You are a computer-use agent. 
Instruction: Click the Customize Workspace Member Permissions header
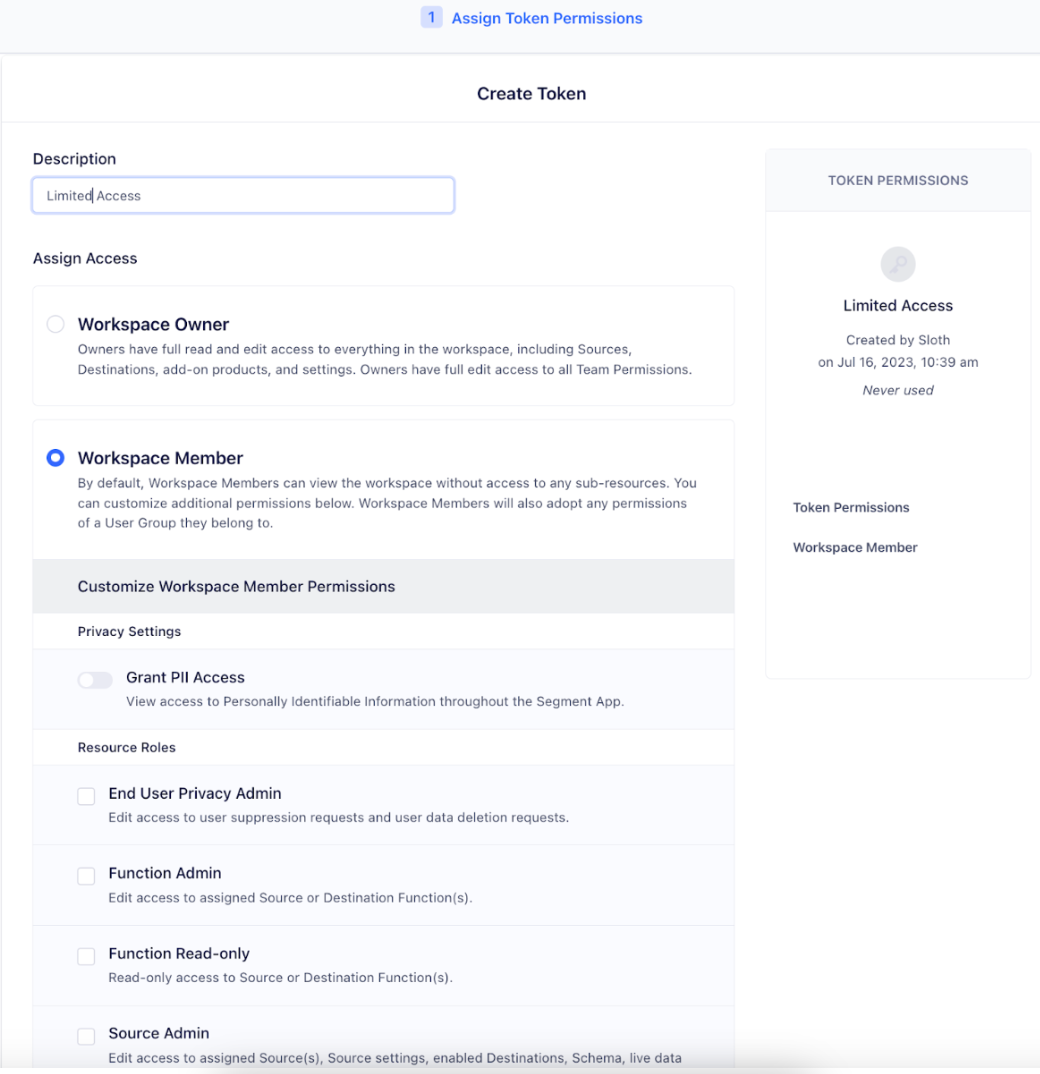point(236,586)
